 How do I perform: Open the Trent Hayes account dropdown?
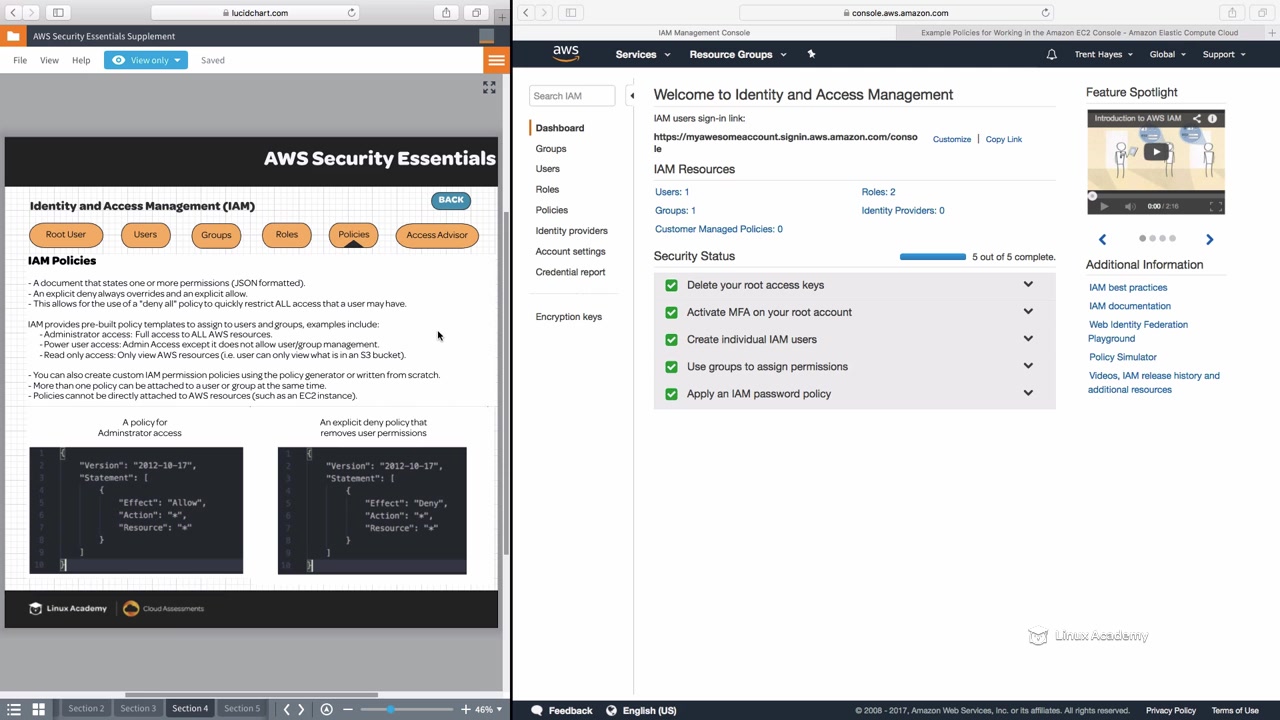pyautogui.click(x=1103, y=54)
